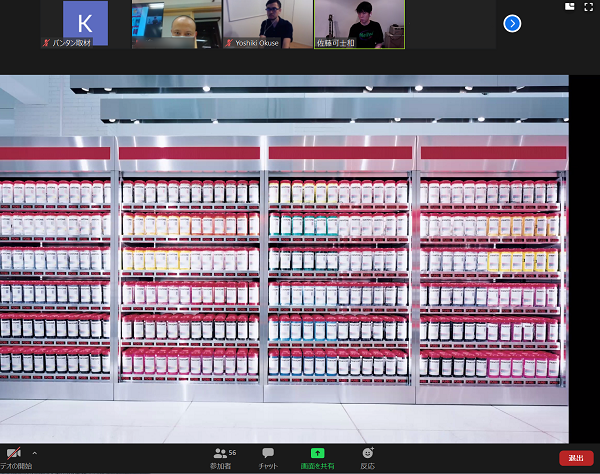Expand video options caret beside camera
600x474 pixels.
[x=34, y=453]
